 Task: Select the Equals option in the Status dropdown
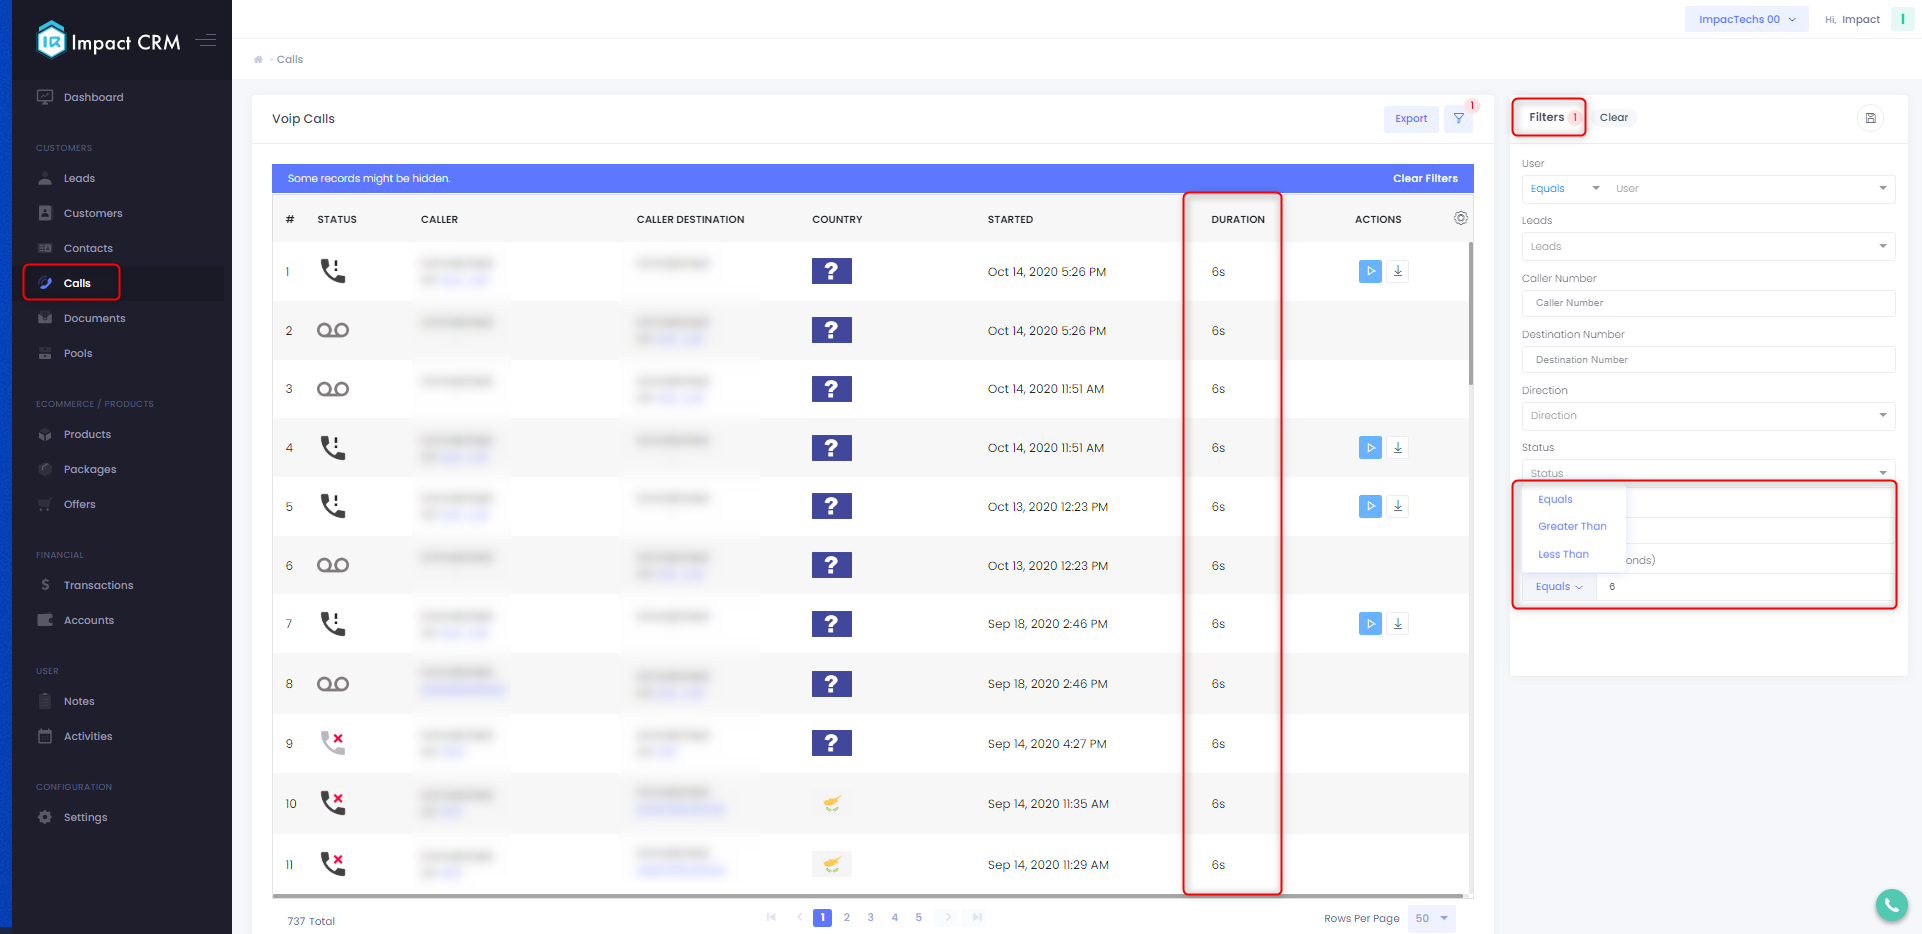tap(1555, 499)
